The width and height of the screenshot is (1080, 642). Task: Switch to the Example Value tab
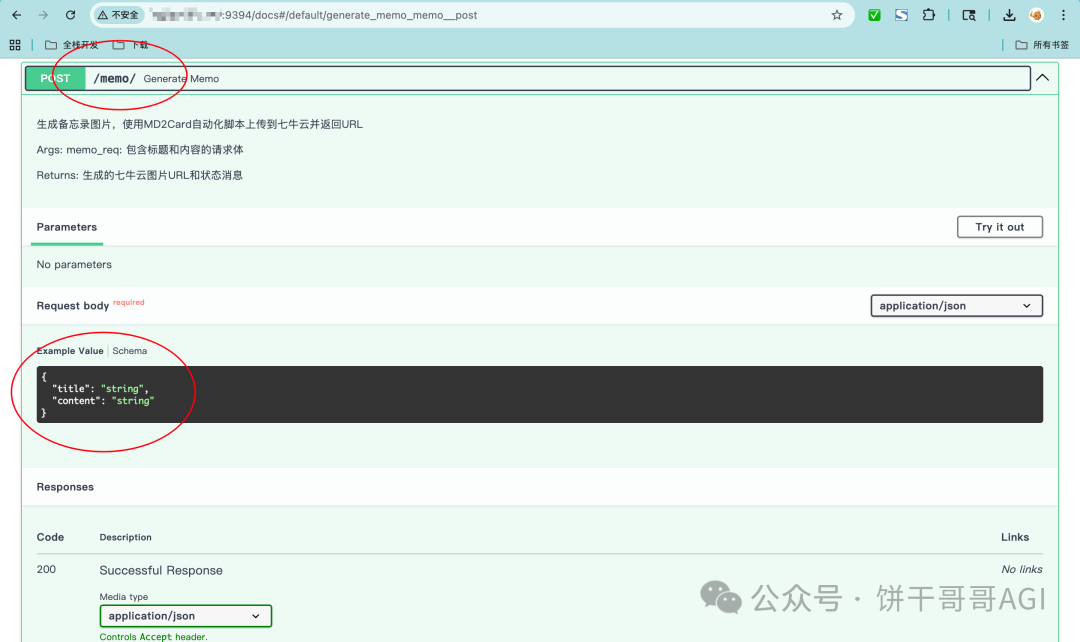click(x=70, y=351)
